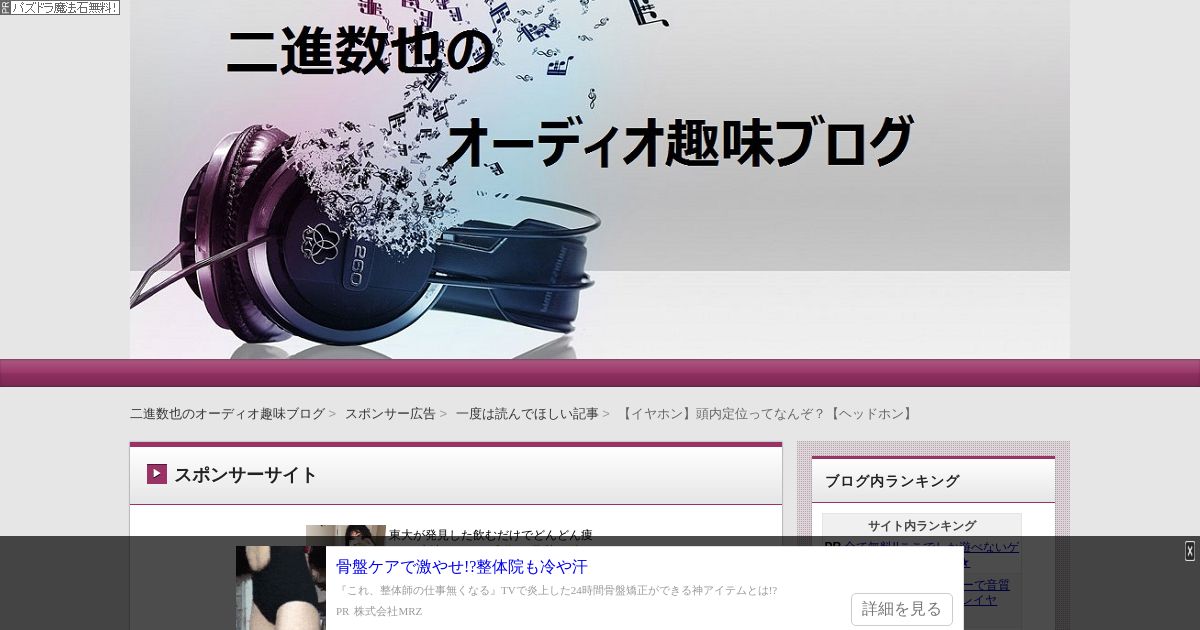Click the サイト内ランキング table header
The height and width of the screenshot is (630, 1200).
(x=922, y=525)
